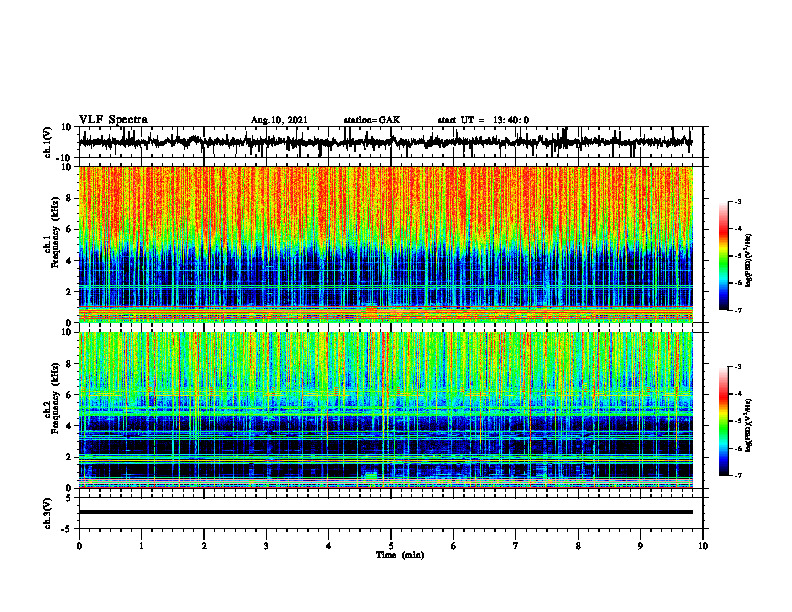This screenshot has height=612, width=792.
Task: Click the '2' kHz tick on ch.2 frequency axis
Action: pos(70,457)
